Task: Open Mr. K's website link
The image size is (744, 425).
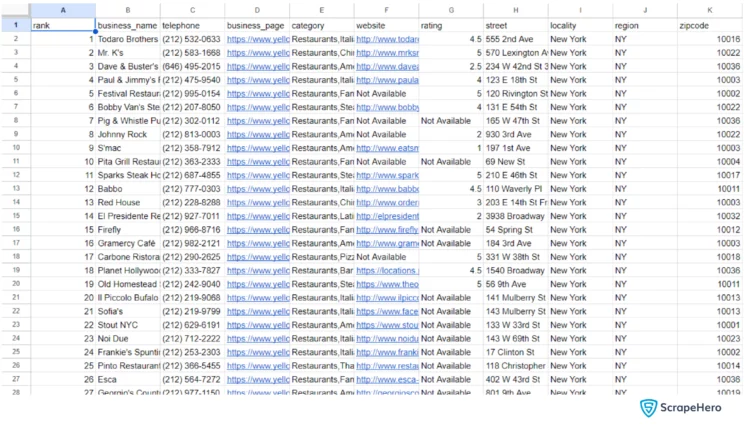Action: (387, 53)
